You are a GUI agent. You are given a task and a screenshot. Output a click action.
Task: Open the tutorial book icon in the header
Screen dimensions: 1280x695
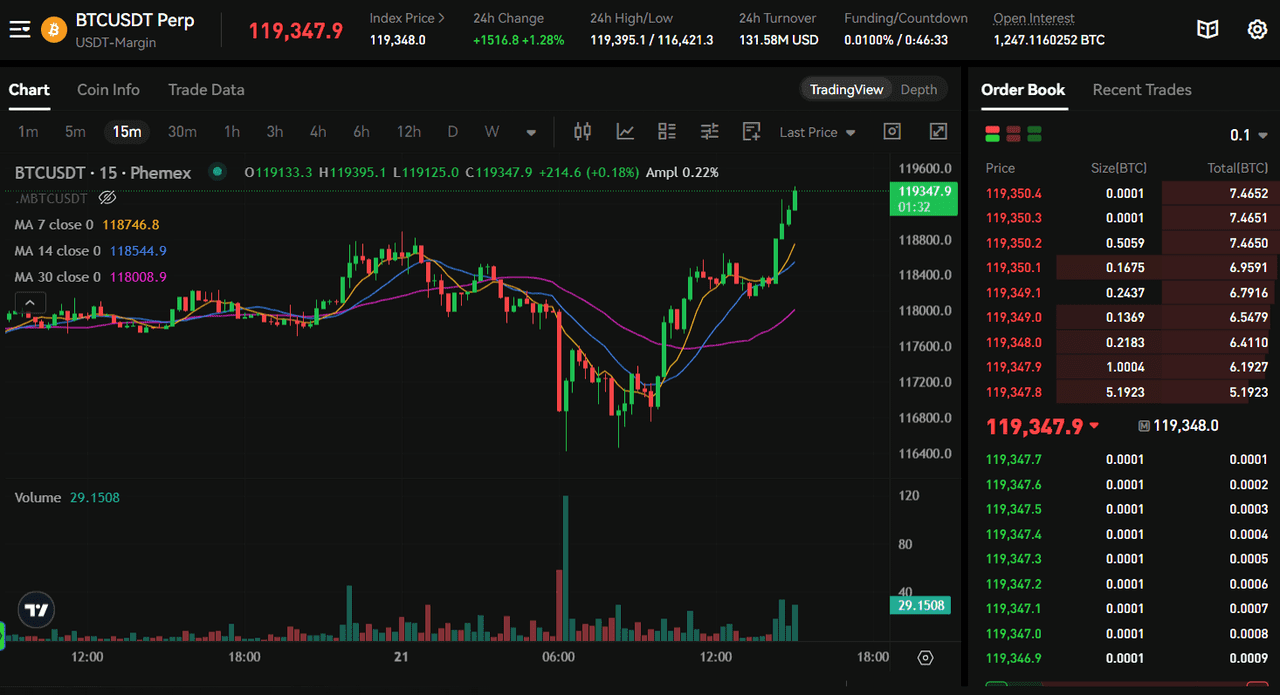pyautogui.click(x=1207, y=29)
